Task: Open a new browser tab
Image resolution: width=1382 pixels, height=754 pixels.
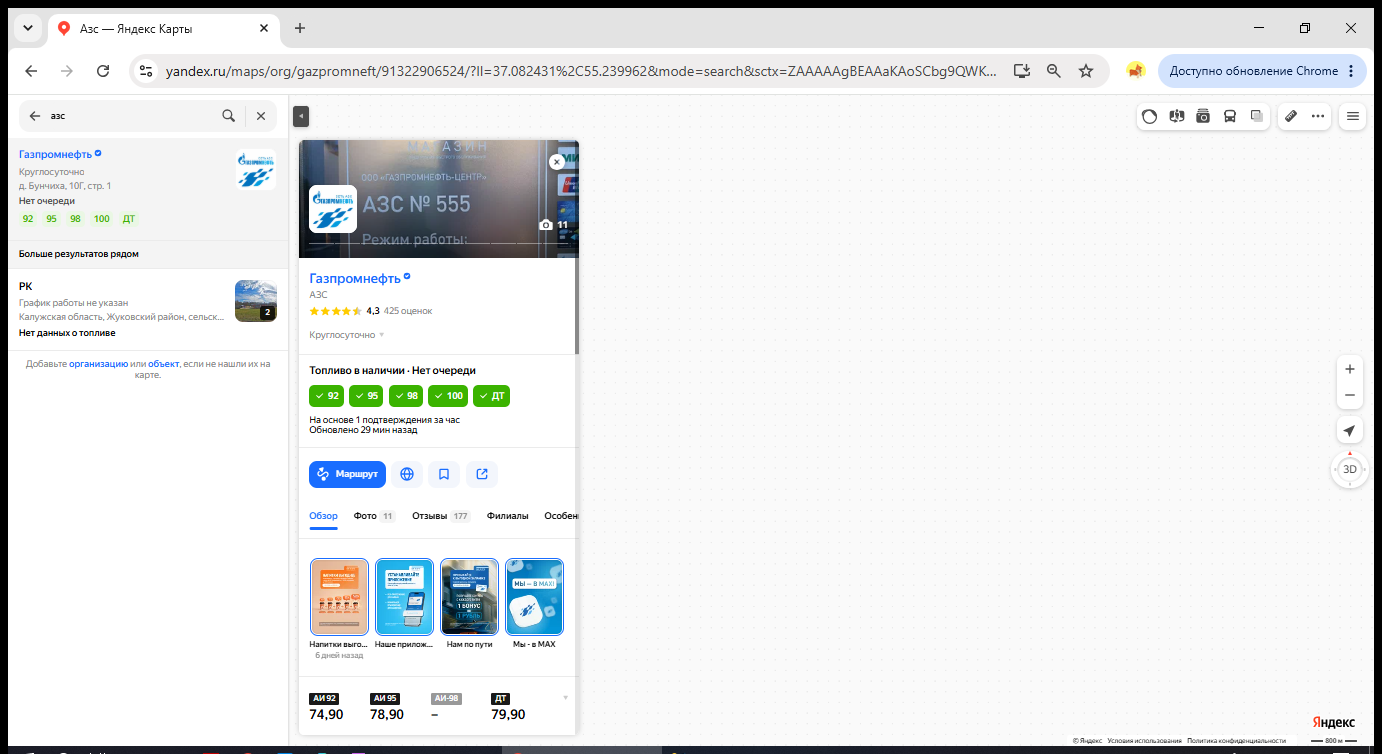Action: tap(300, 28)
